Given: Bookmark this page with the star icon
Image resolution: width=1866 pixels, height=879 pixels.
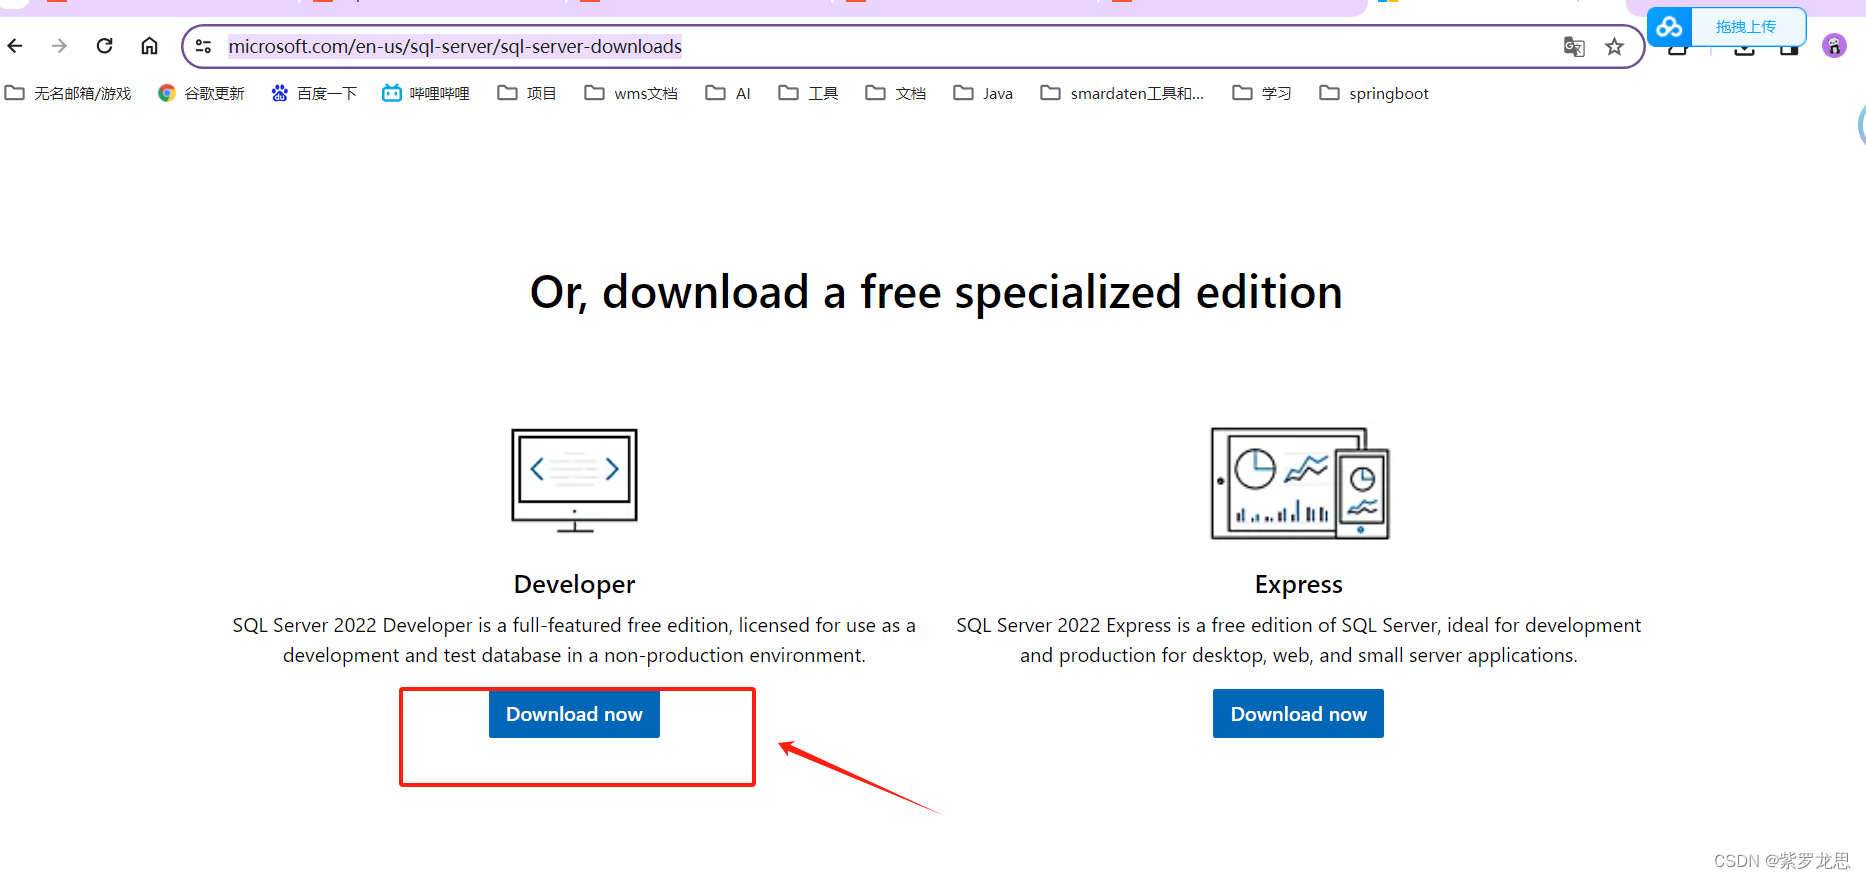Looking at the screenshot, I should (x=1614, y=46).
